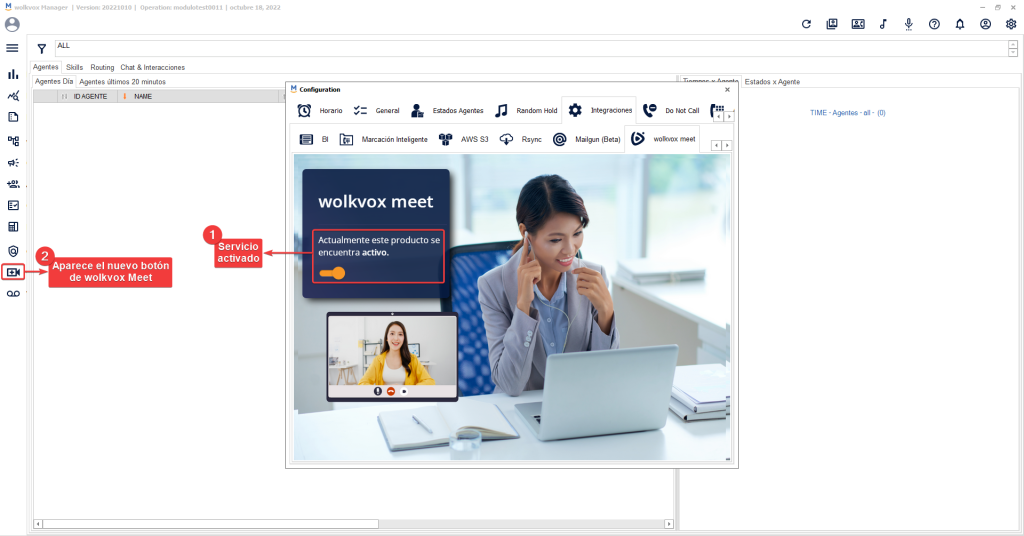
Task: Open the voicemail icon in sidebar
Action: pyautogui.click(x=13, y=294)
